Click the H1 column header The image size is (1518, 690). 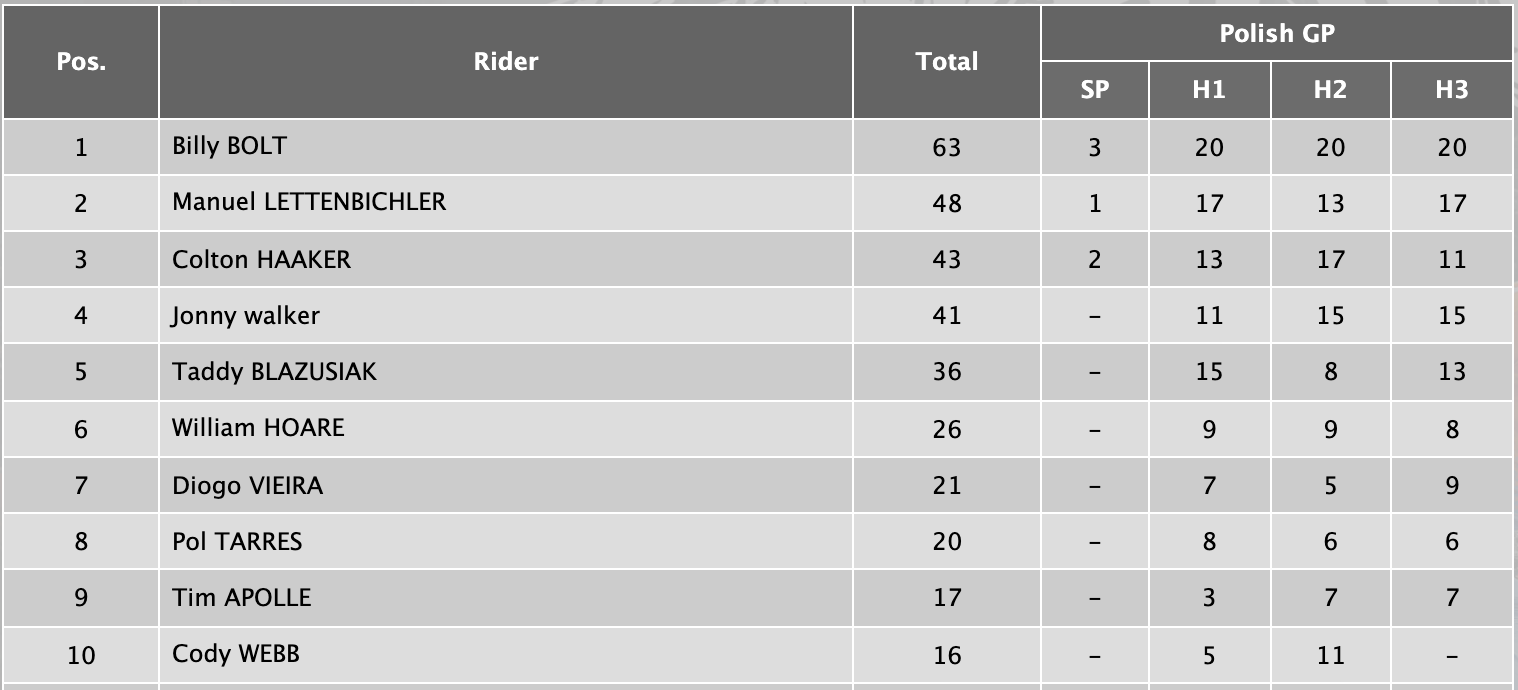[1209, 90]
